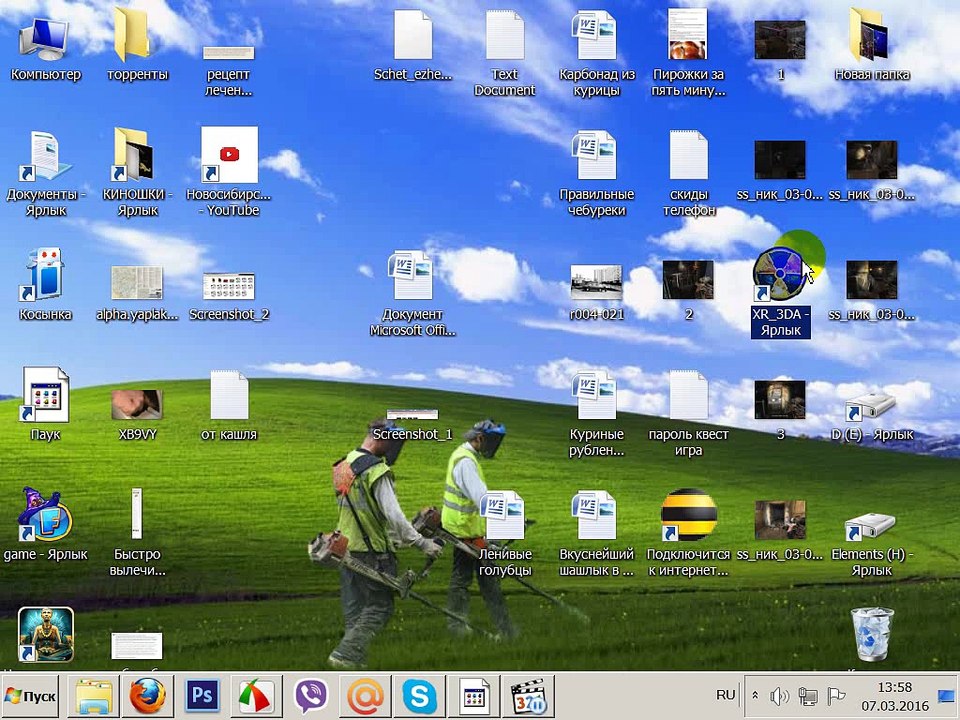Select the торренты folder

(137, 45)
